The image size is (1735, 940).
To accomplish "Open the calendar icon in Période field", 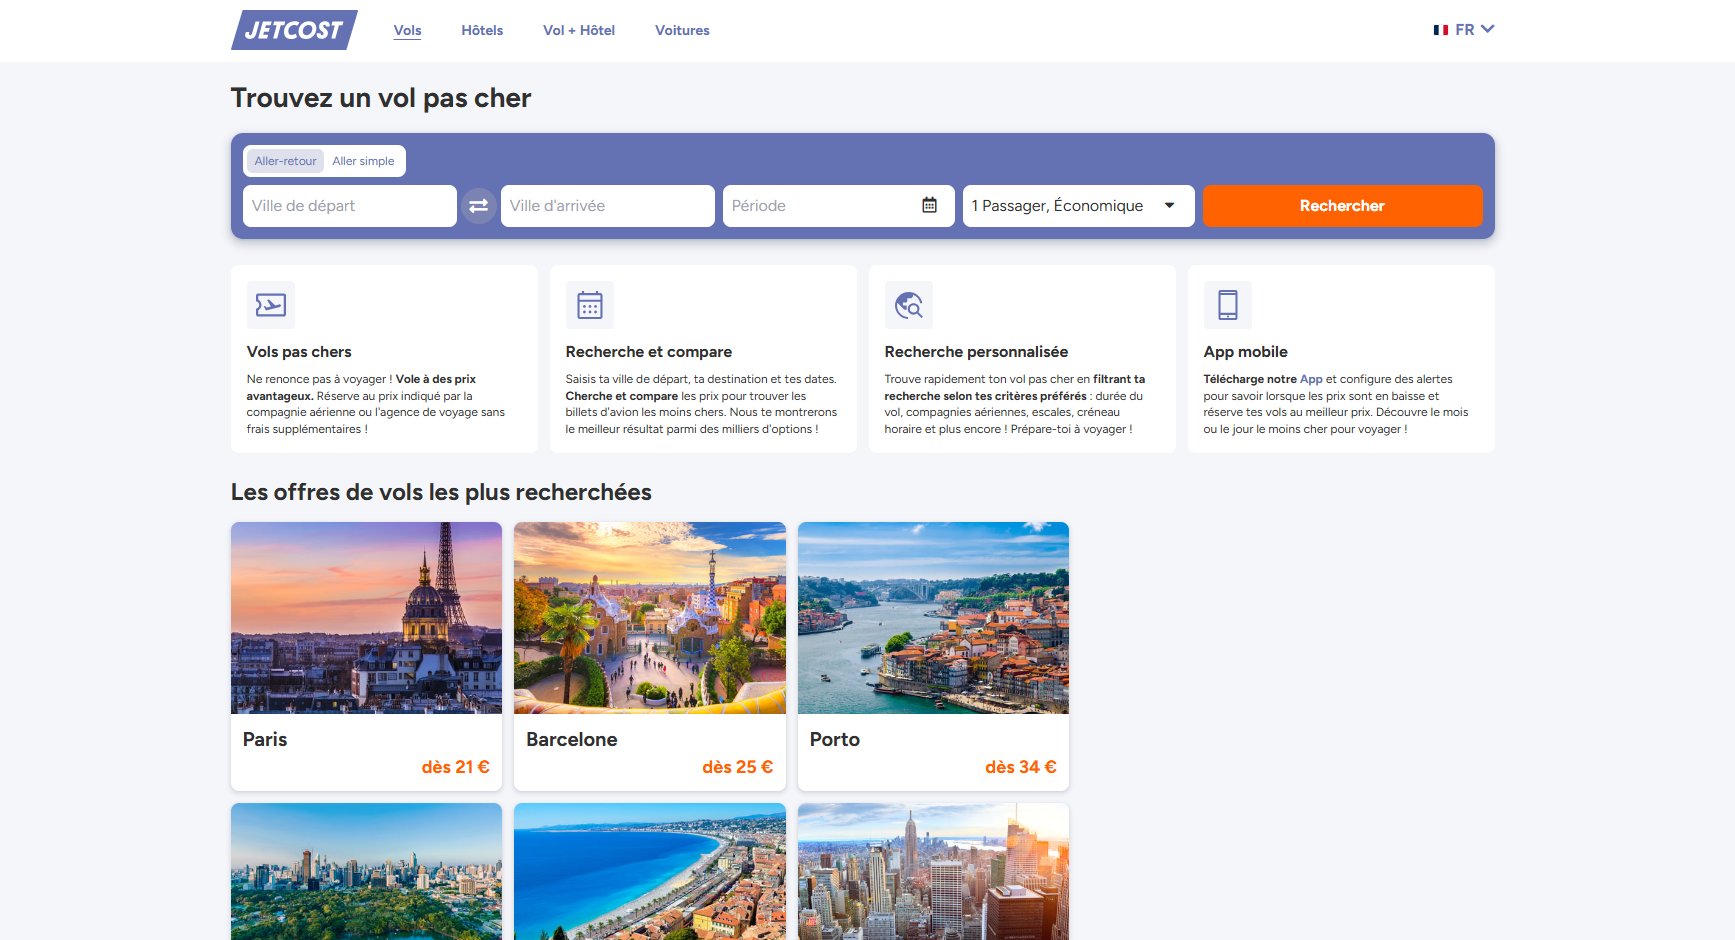I will [929, 205].
